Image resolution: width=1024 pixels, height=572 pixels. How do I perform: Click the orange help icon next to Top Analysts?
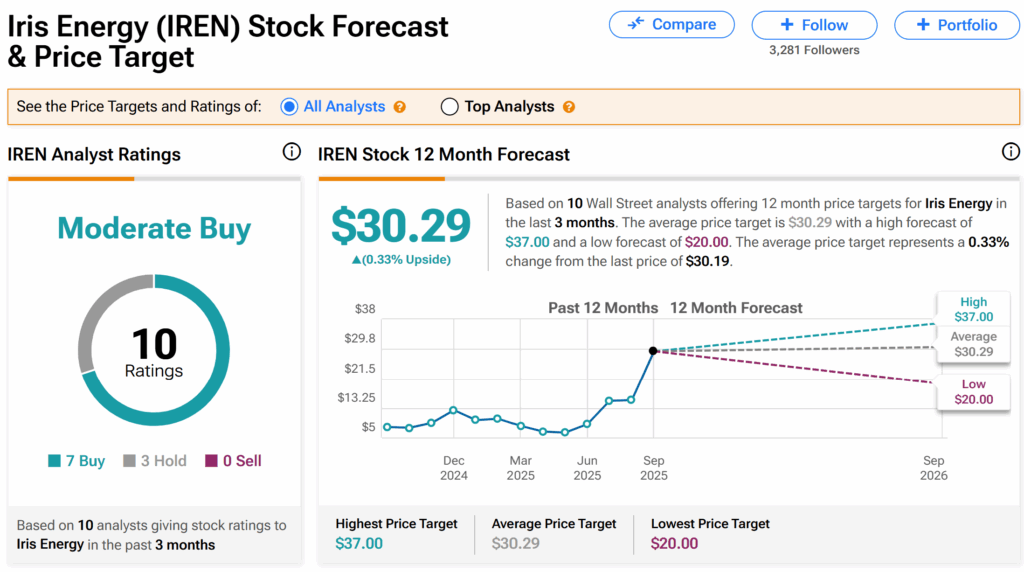point(569,107)
